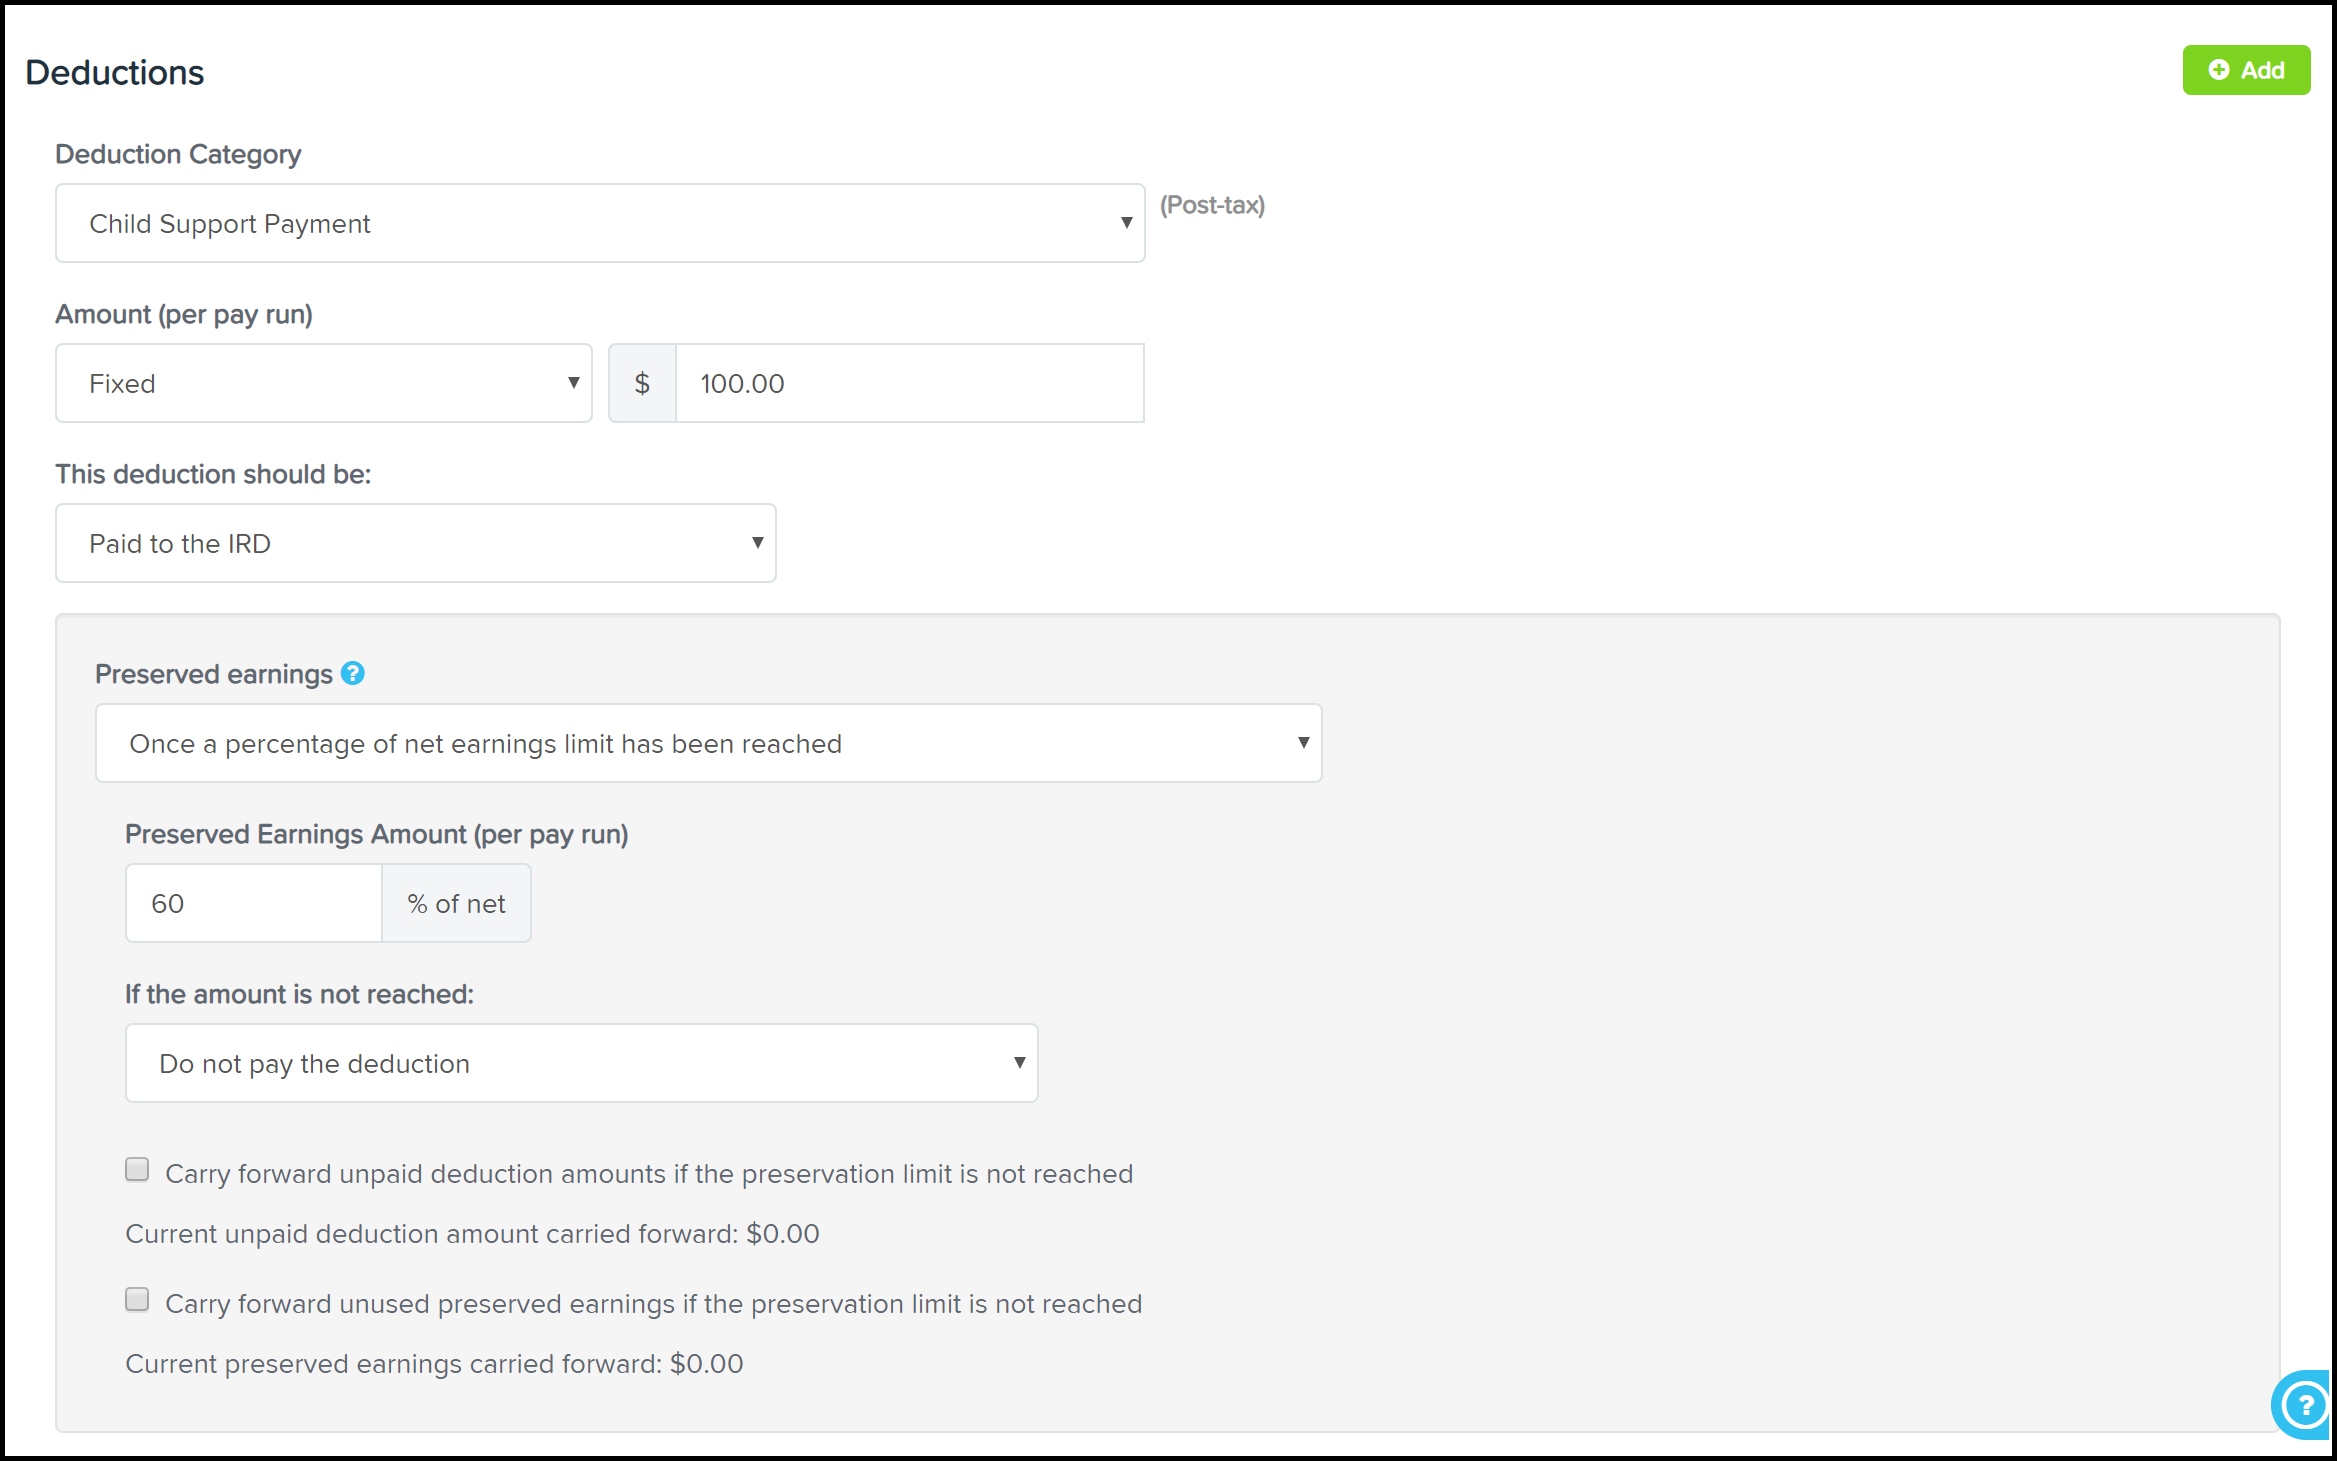This screenshot has height=1461, width=2337.
Task: Click the Deductions heading
Action: click(114, 73)
